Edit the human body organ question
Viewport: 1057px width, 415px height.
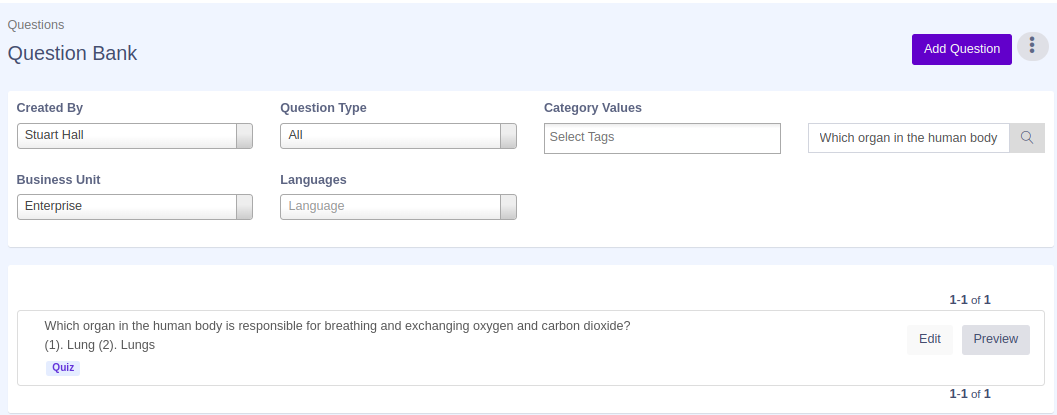point(929,339)
